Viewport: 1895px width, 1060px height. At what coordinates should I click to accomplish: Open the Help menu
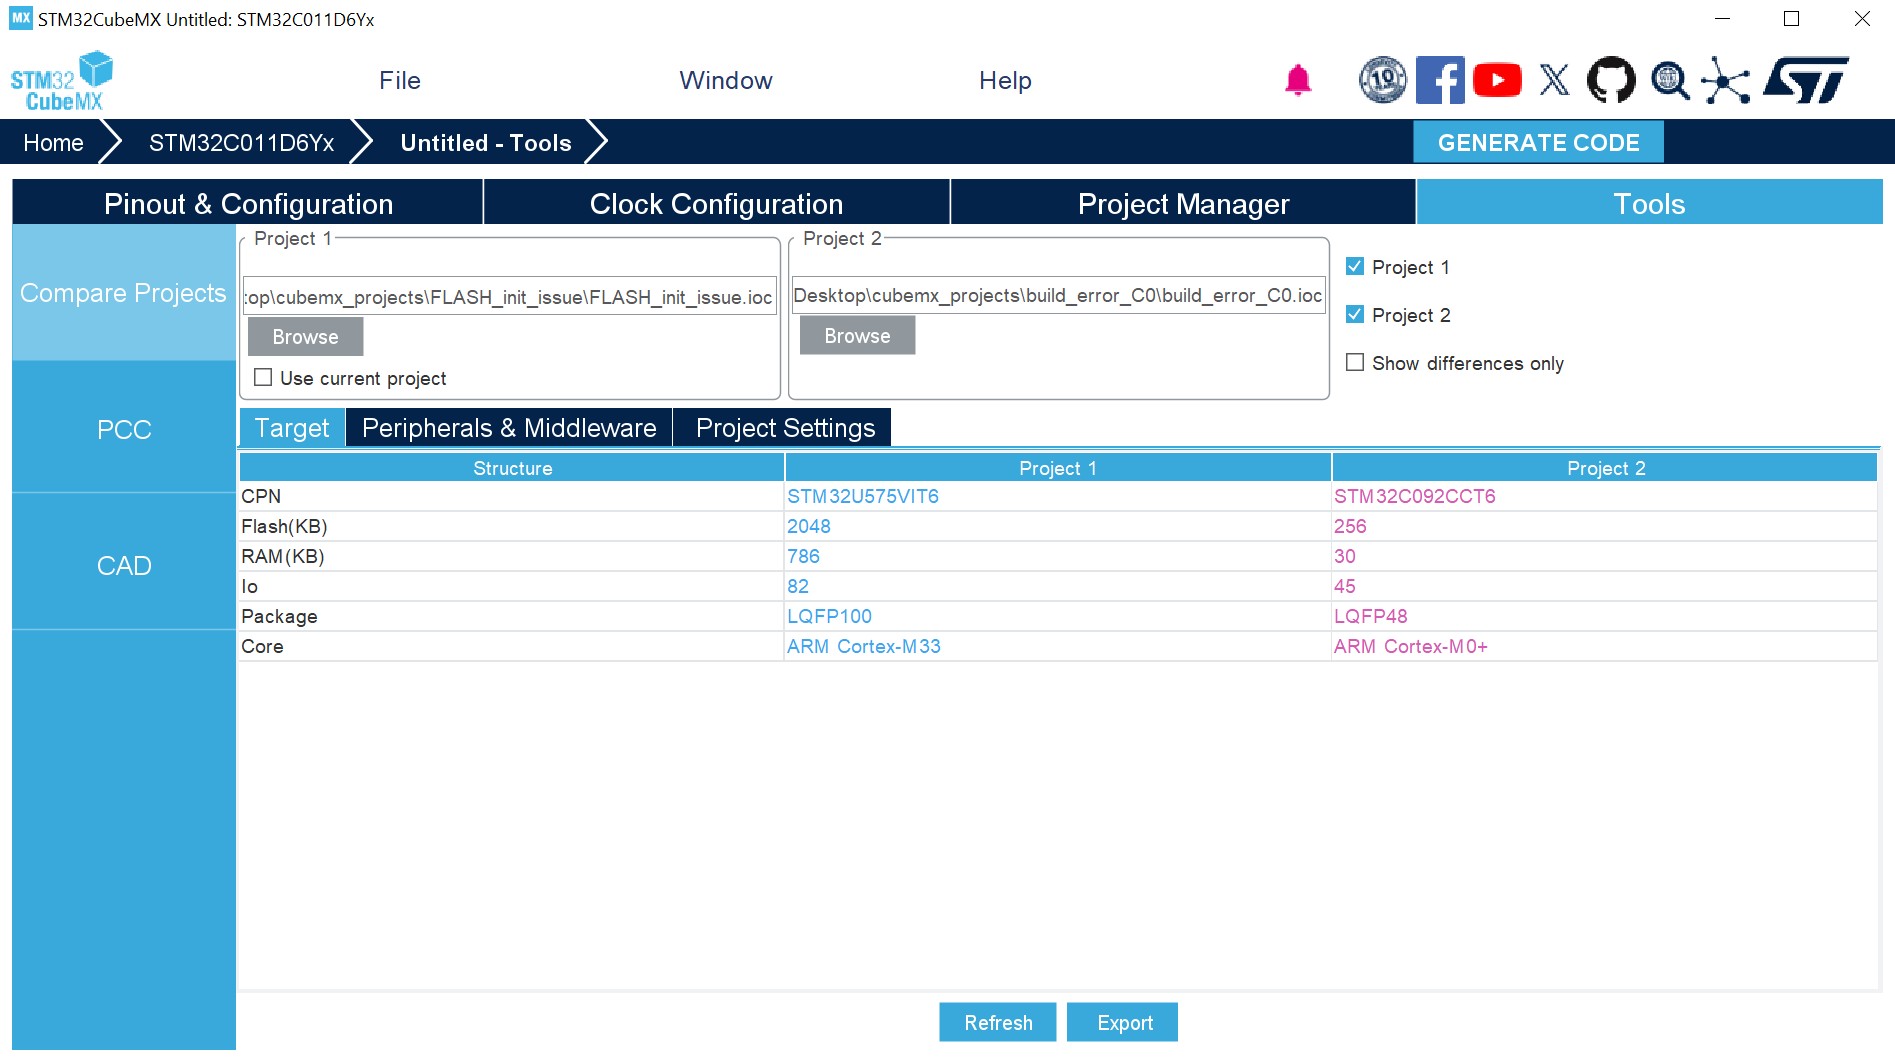tap(1005, 81)
